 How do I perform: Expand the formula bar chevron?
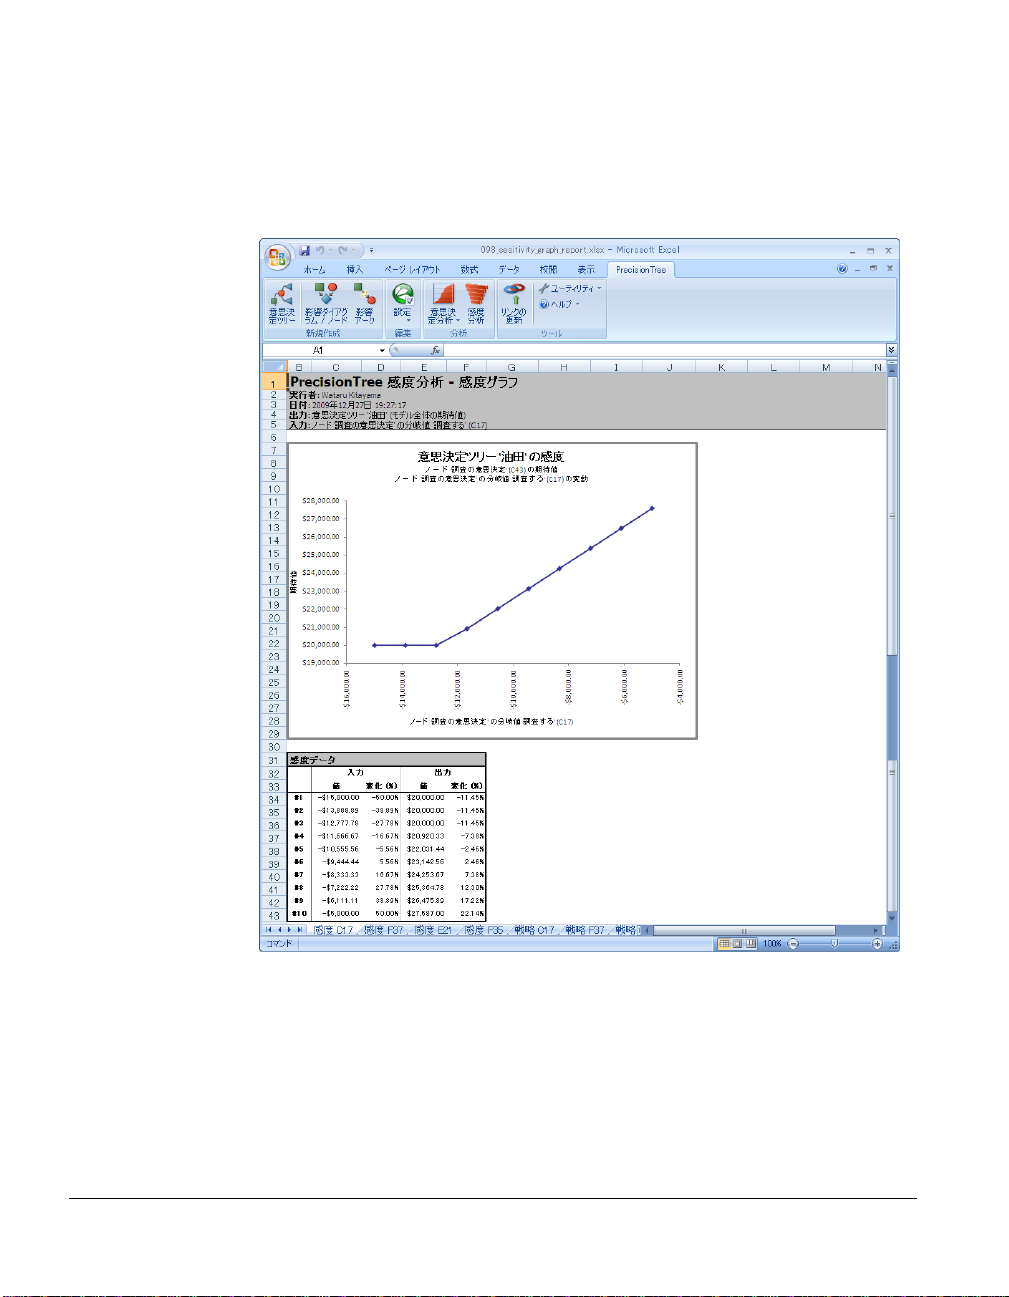point(891,351)
